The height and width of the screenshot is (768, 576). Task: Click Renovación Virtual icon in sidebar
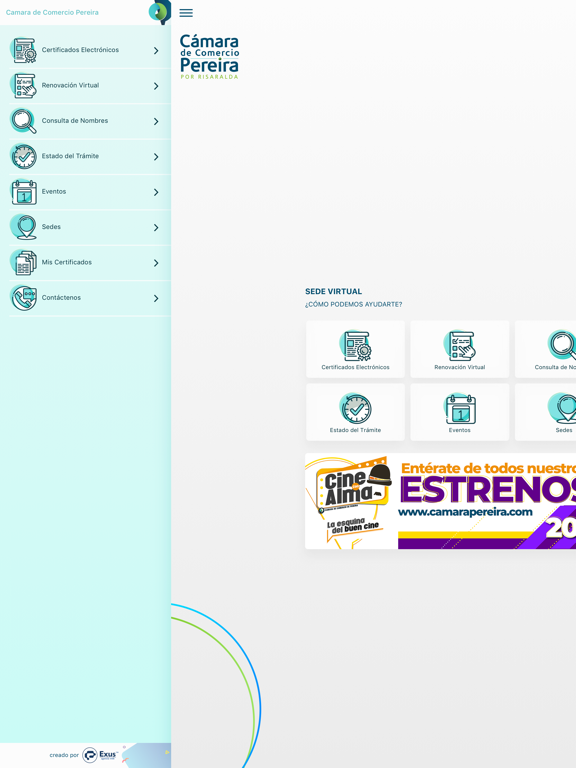click(x=24, y=85)
